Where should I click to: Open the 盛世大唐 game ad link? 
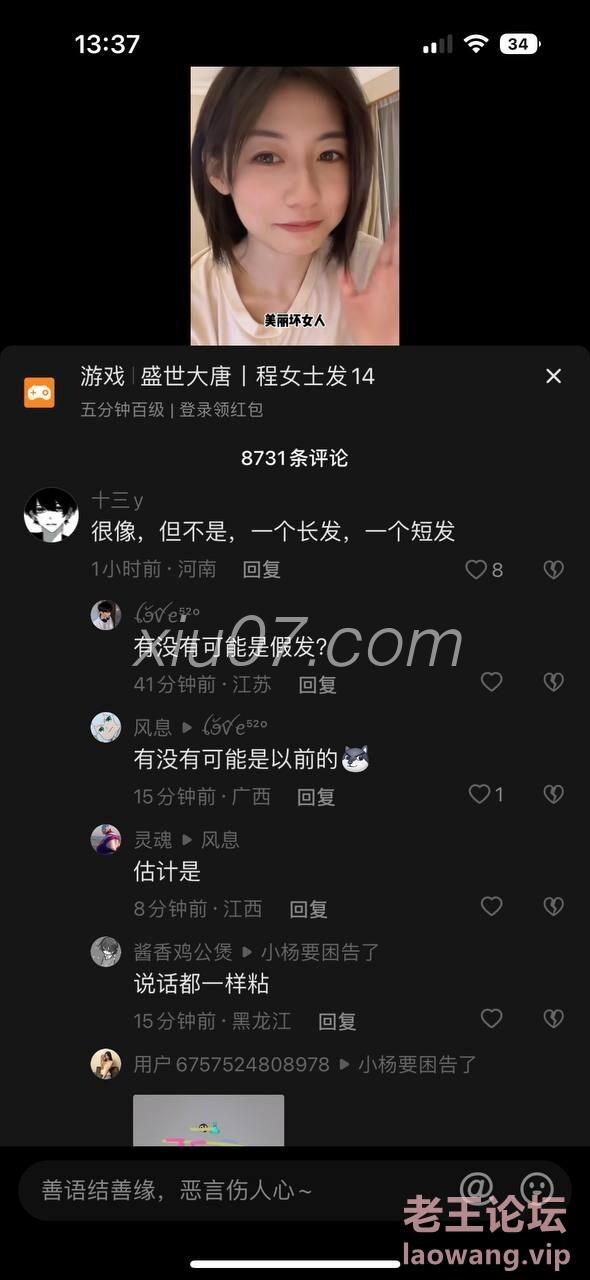228,376
